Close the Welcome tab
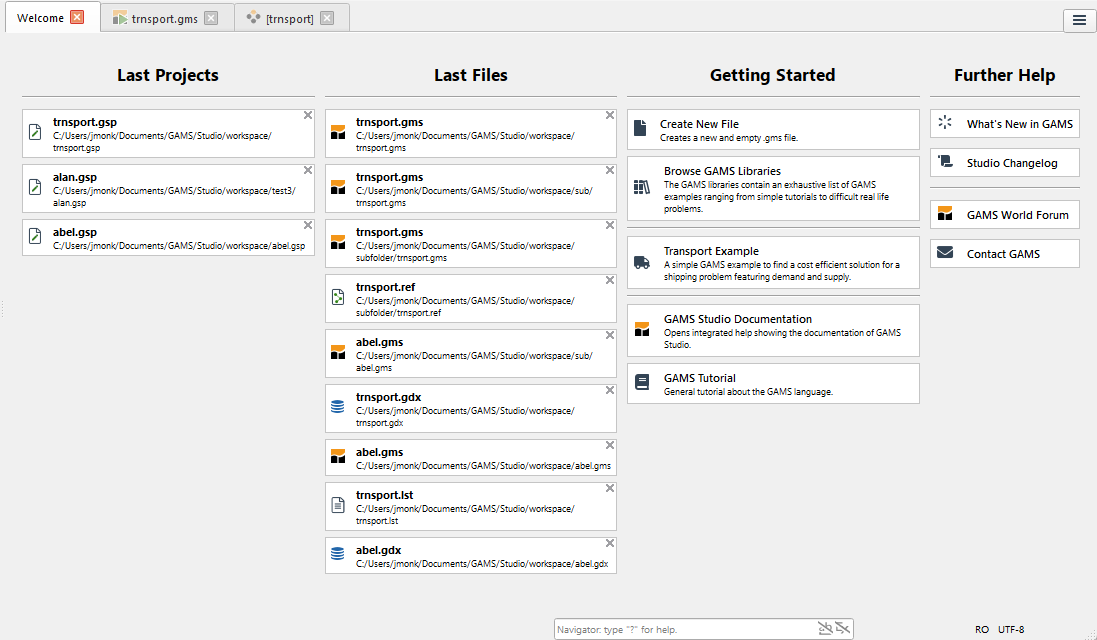This screenshot has height=640, width=1097. click(x=78, y=18)
